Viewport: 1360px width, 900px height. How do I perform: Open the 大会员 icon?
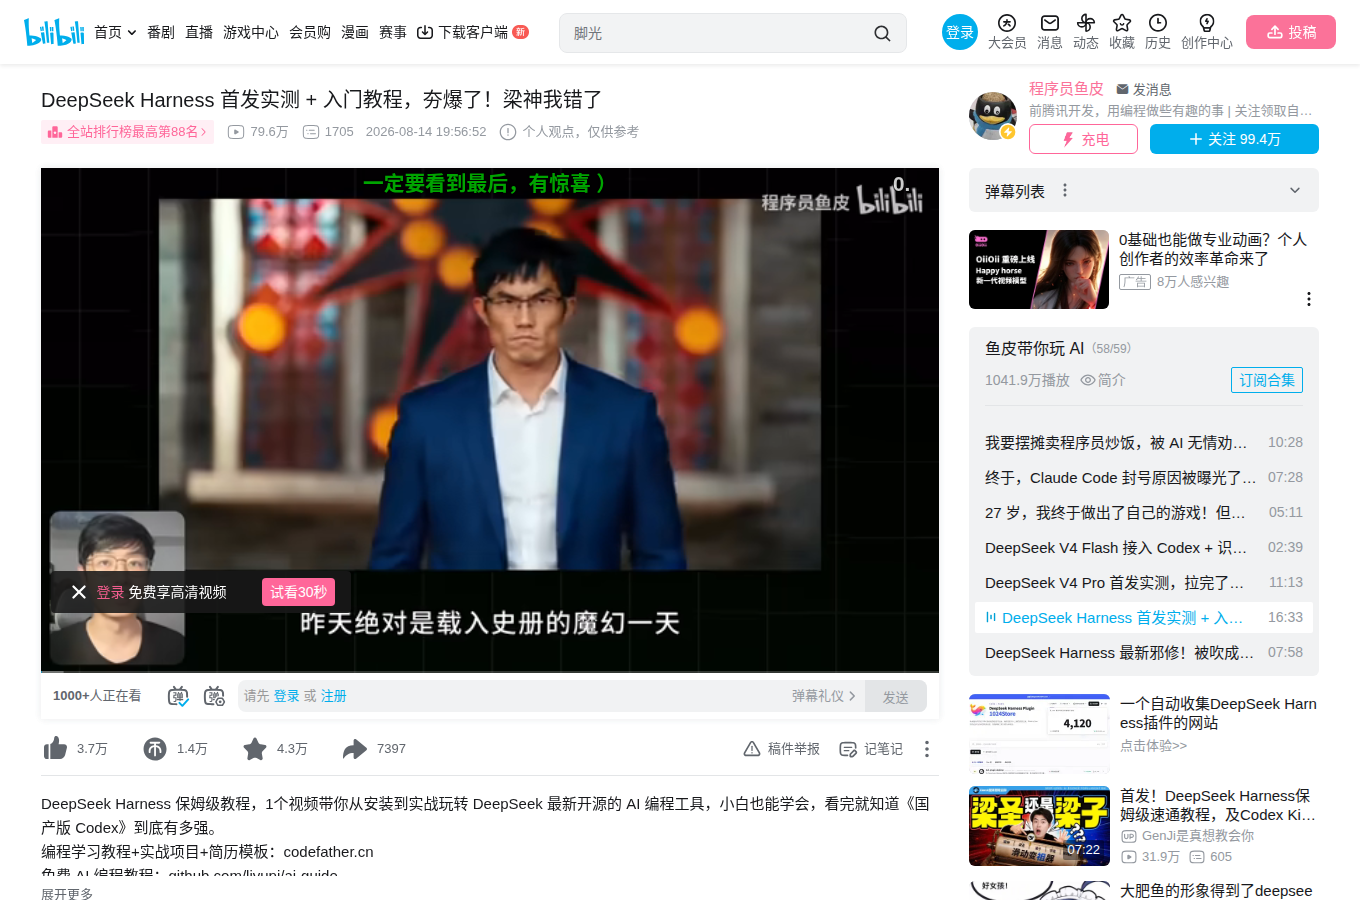(1007, 23)
